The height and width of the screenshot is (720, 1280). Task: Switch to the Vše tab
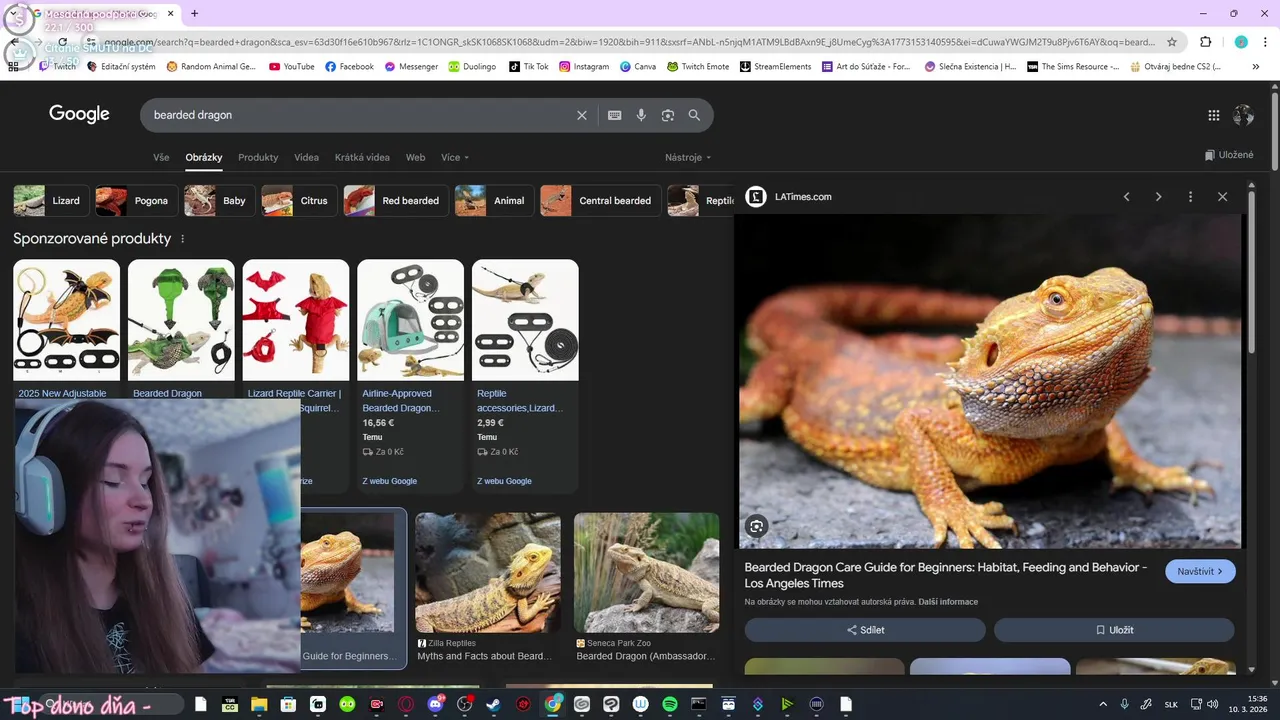[x=161, y=158]
